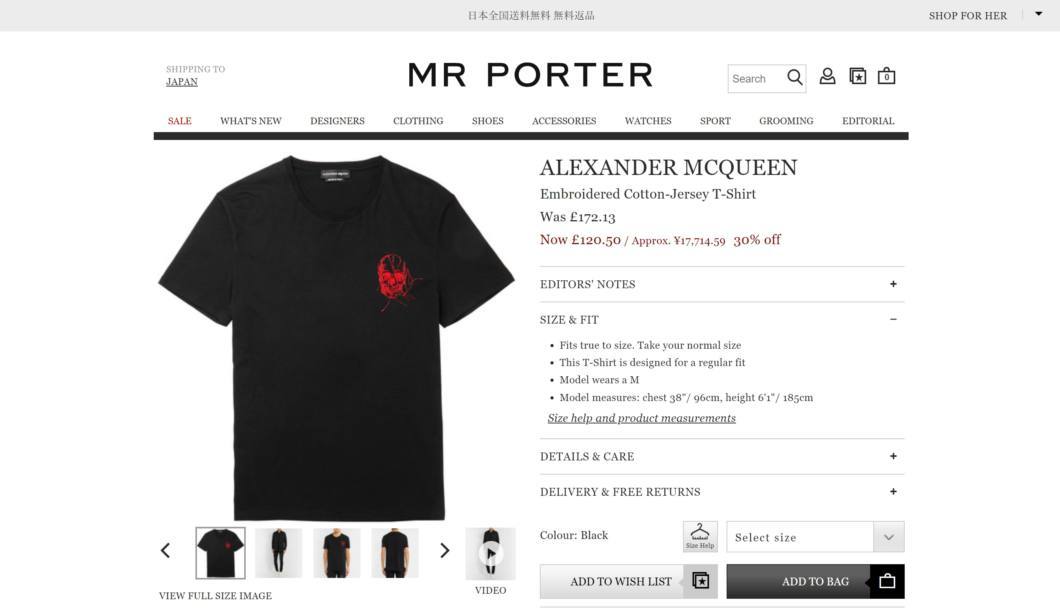Select the model back-view thumbnail
The image size is (1060, 609).
(395, 553)
